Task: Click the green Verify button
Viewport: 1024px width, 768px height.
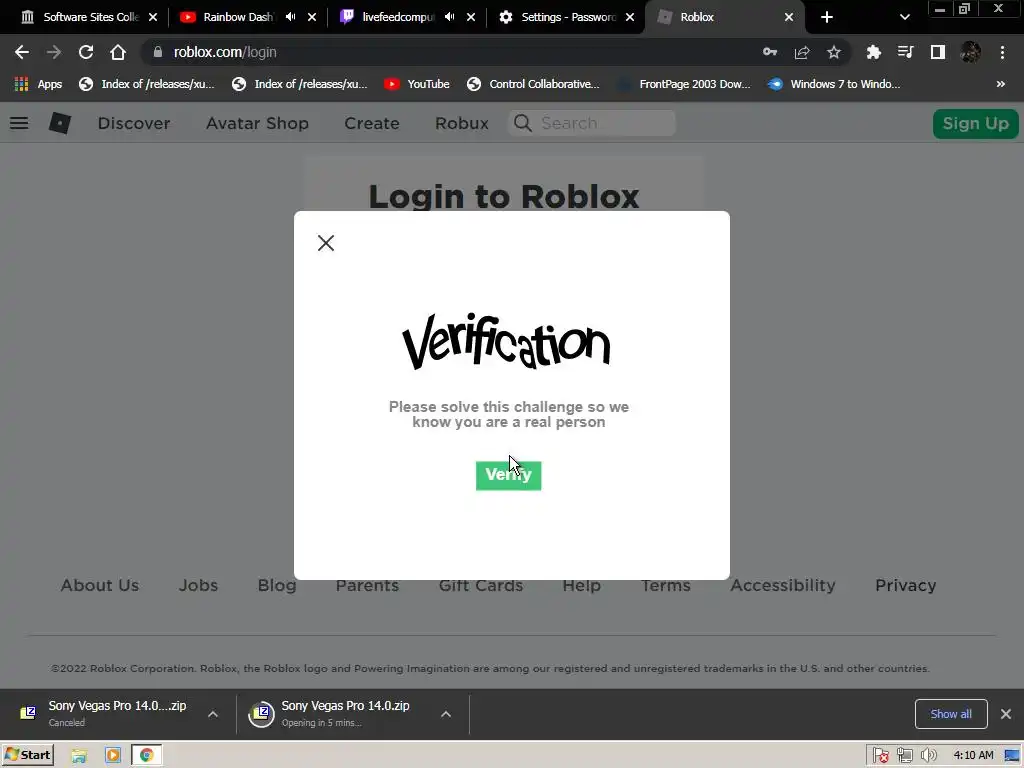Action: point(508,475)
